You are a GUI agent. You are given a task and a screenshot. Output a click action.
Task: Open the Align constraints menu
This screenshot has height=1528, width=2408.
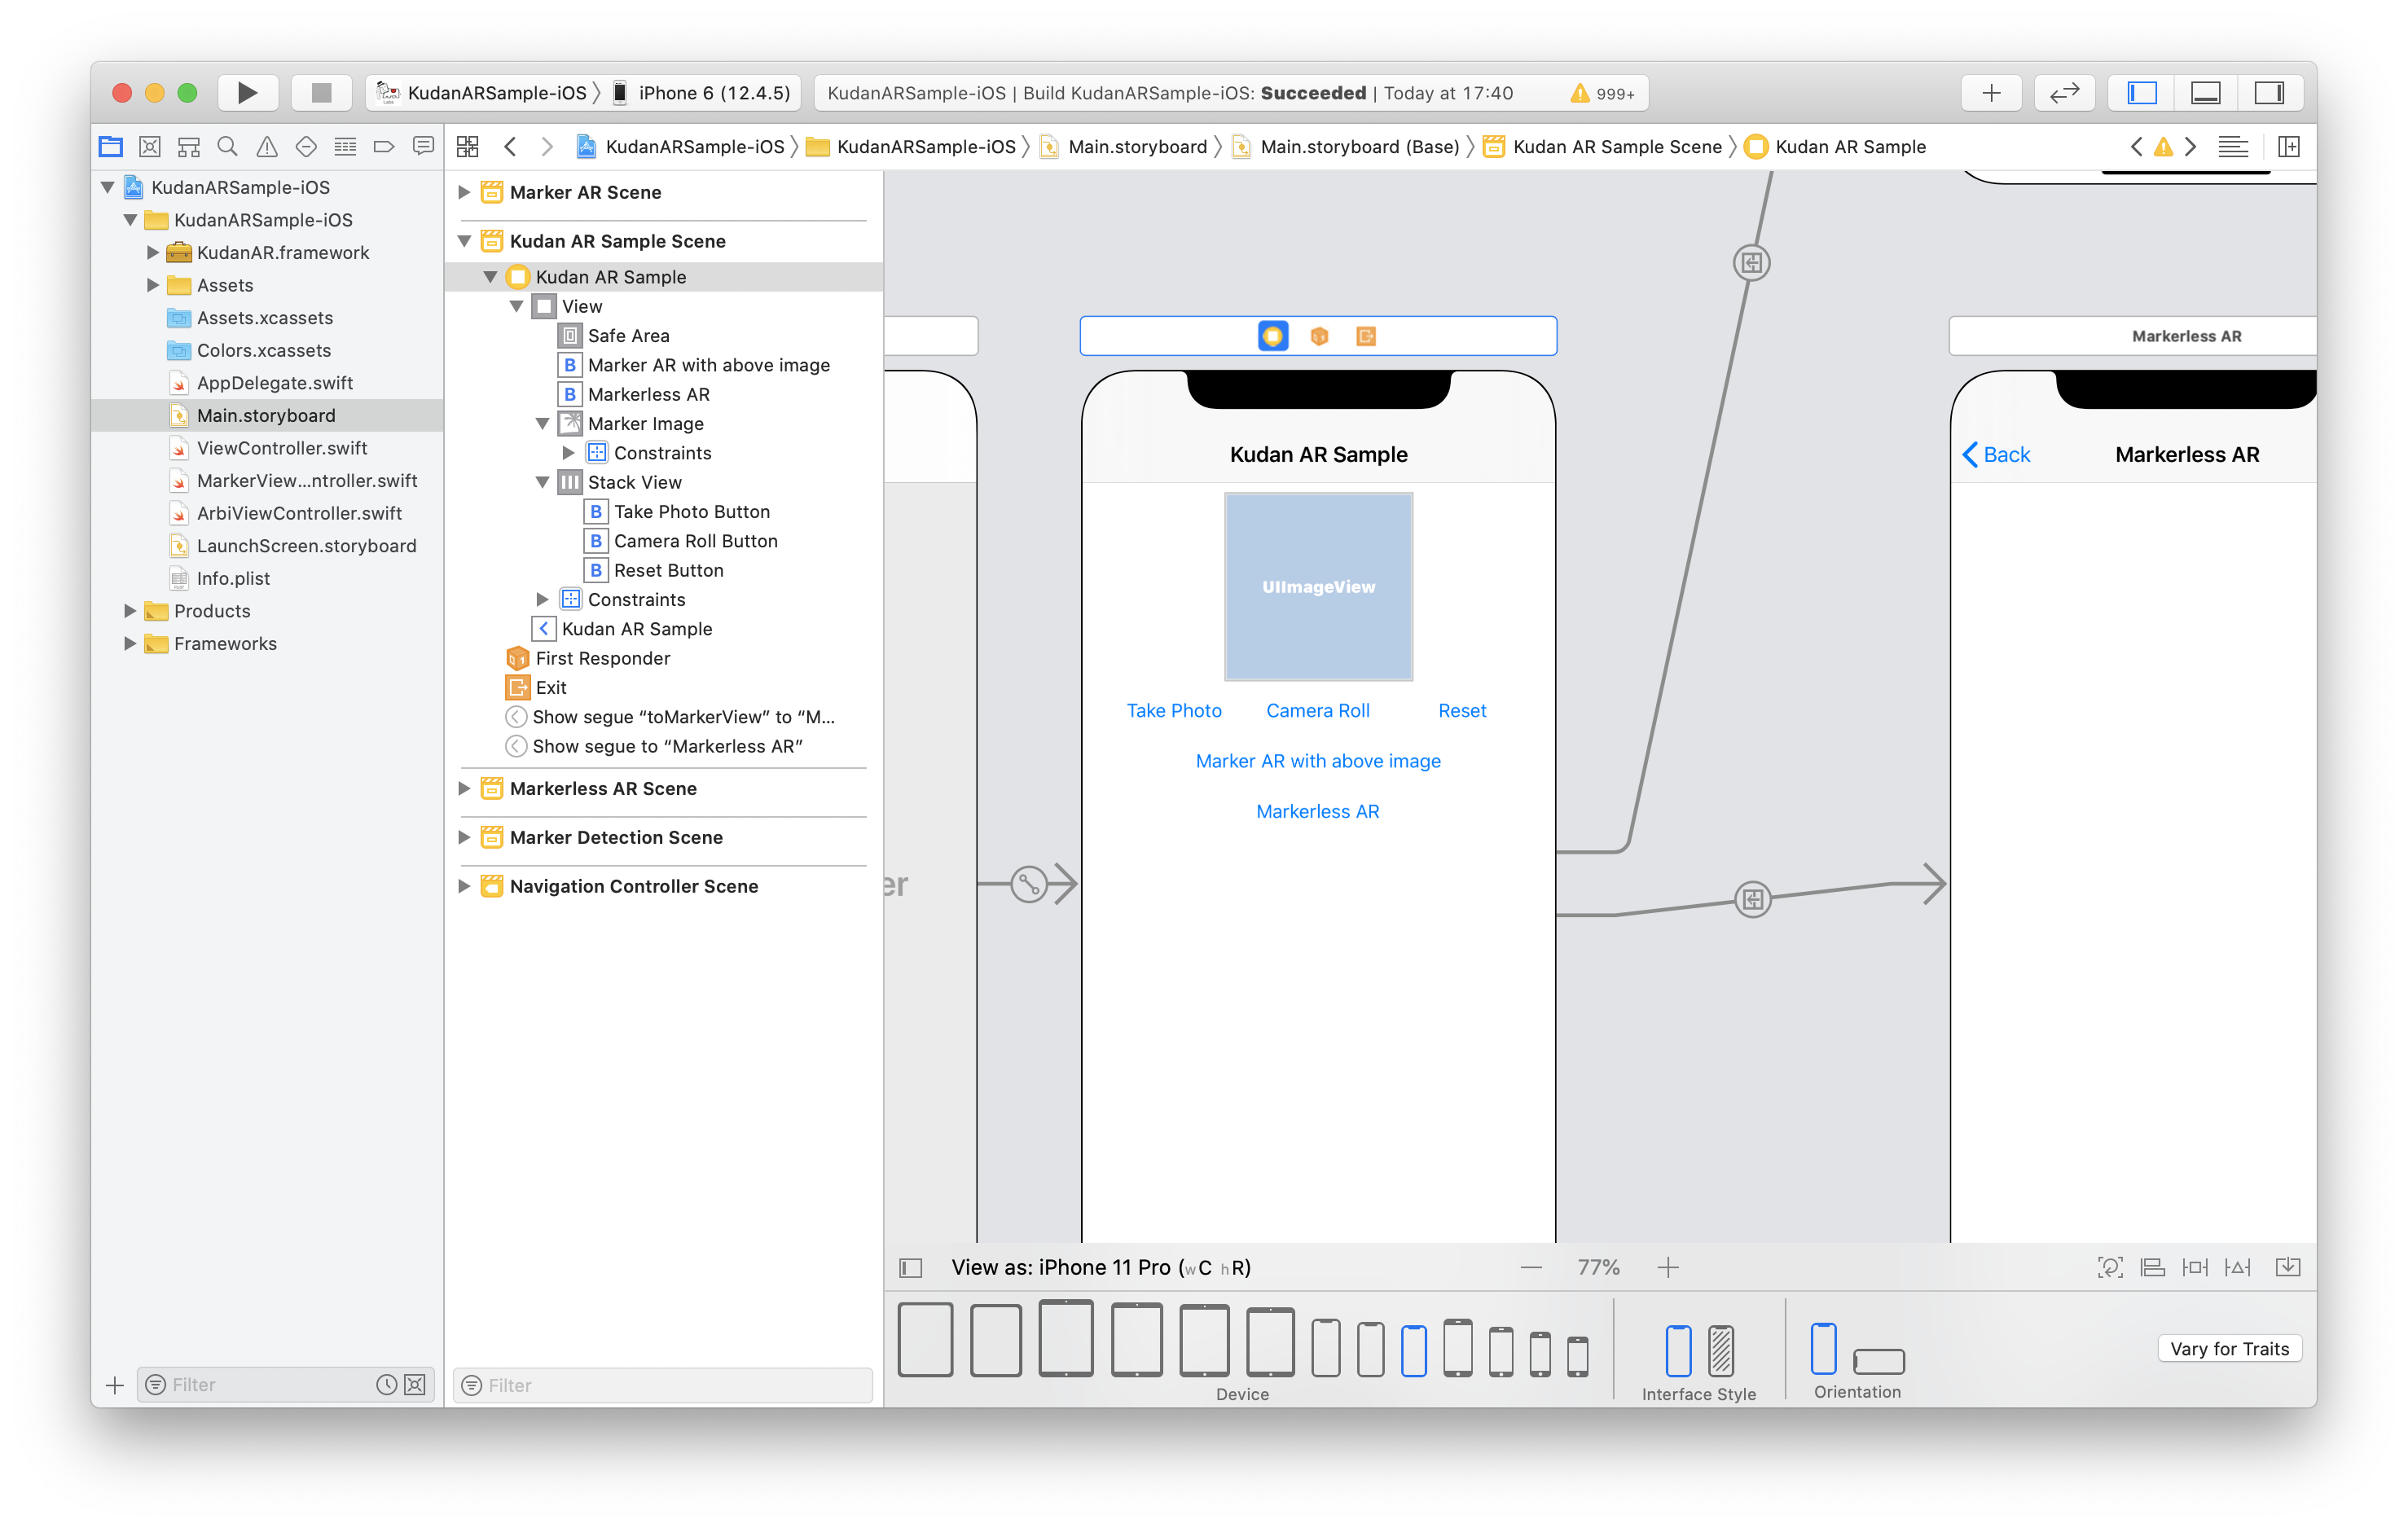2152,1267
